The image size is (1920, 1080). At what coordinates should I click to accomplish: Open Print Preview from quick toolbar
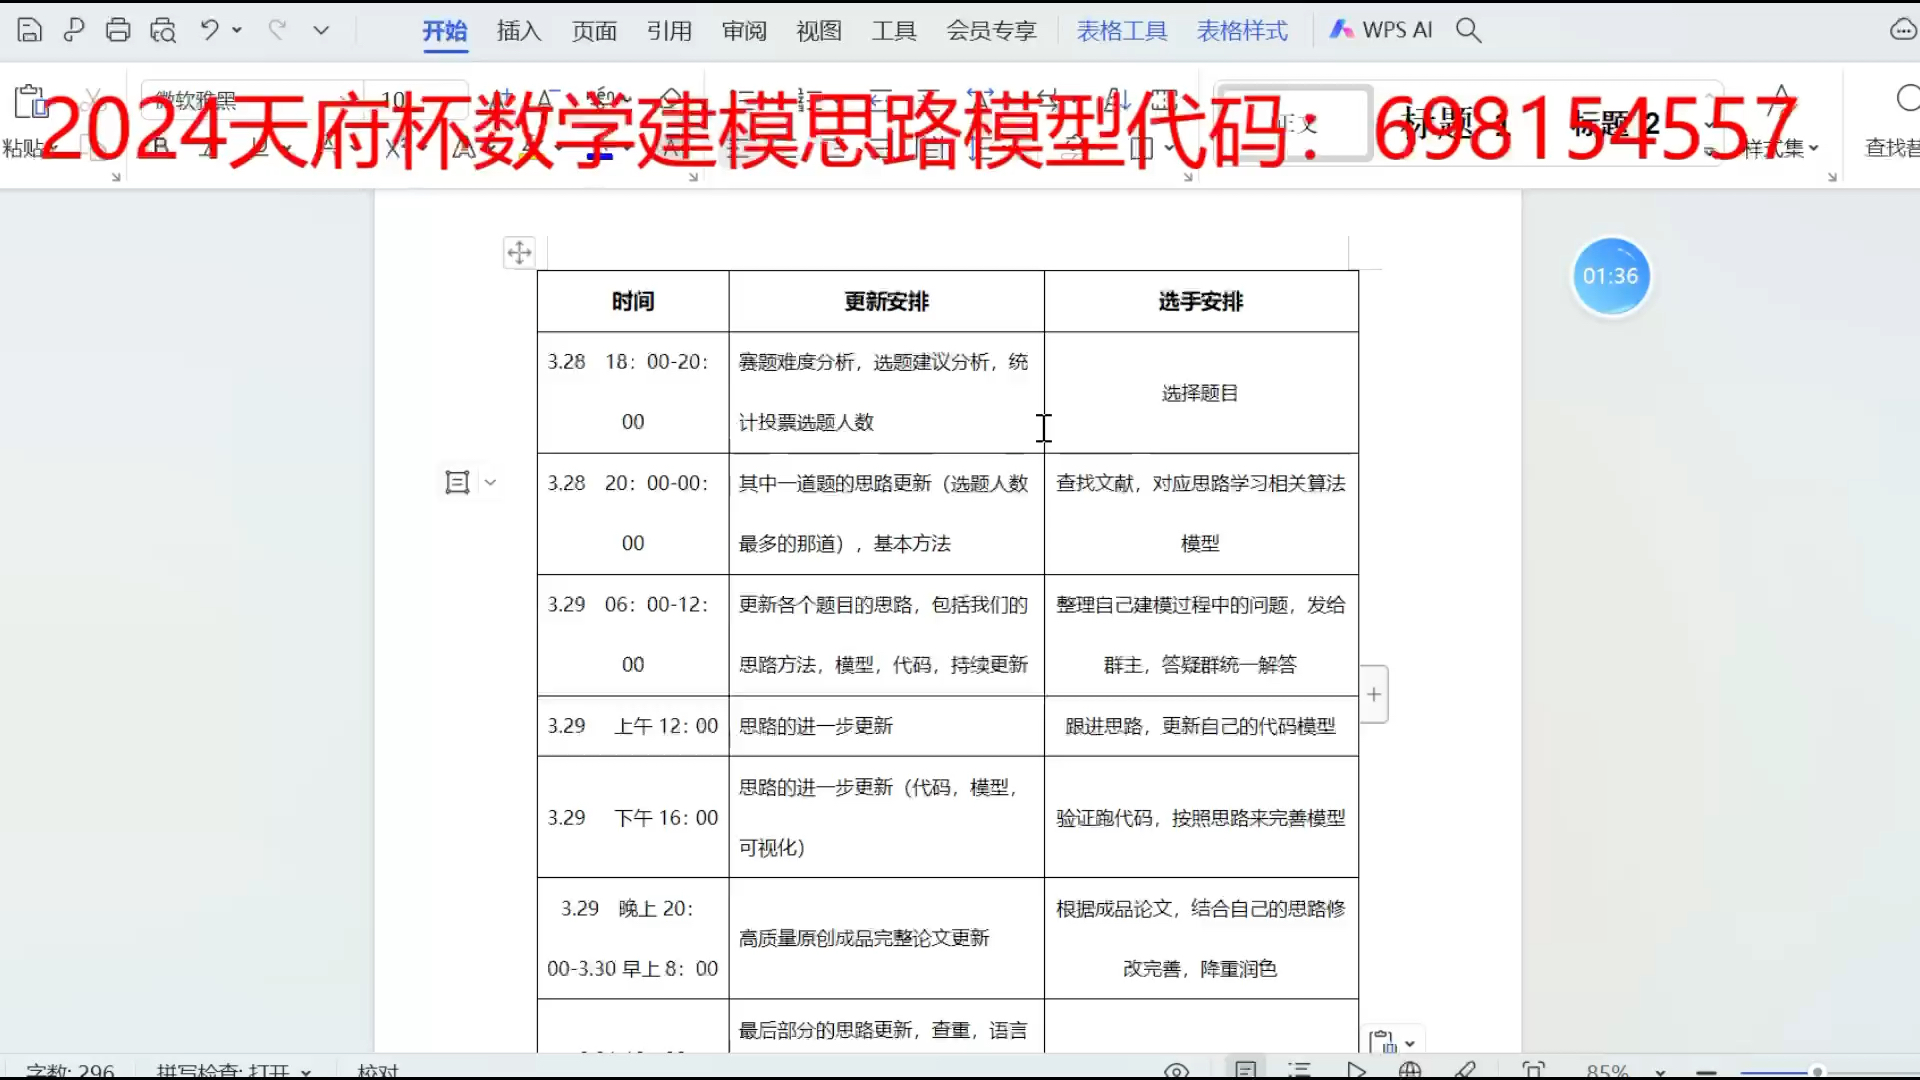coord(163,30)
